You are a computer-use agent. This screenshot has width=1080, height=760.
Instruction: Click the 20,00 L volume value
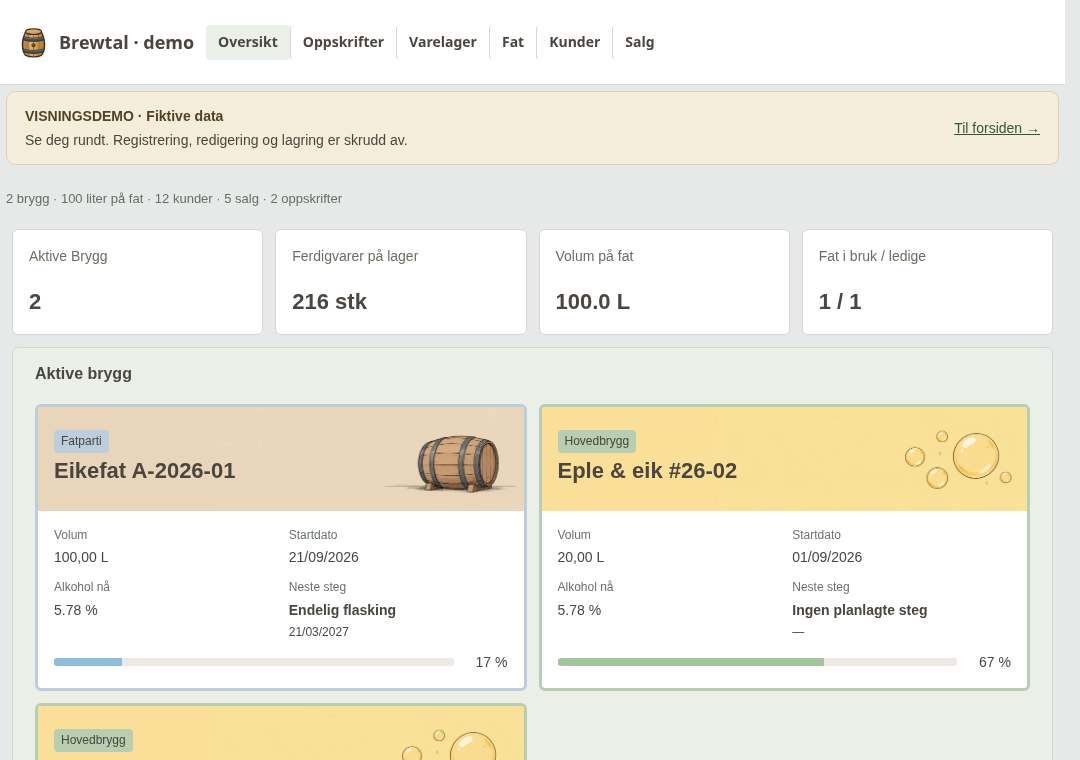[580, 557]
